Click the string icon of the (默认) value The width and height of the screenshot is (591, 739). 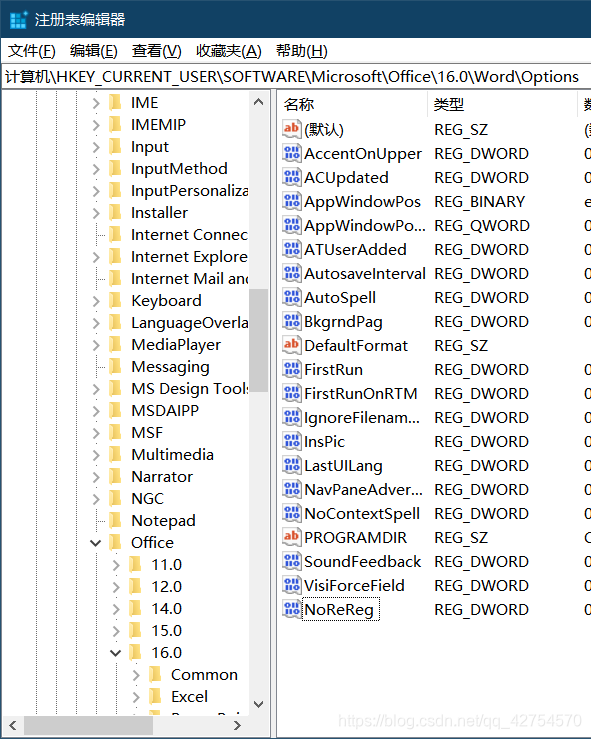[x=292, y=129]
